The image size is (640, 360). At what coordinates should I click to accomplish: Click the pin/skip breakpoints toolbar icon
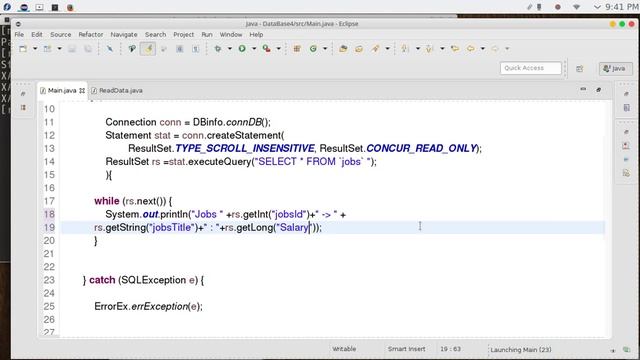click(110, 49)
